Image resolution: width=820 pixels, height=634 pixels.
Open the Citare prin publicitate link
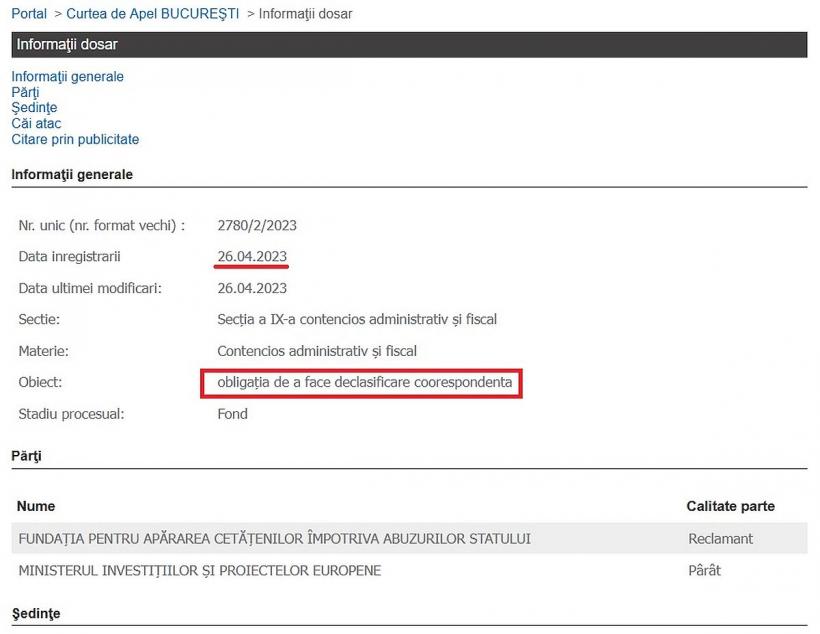(75, 139)
